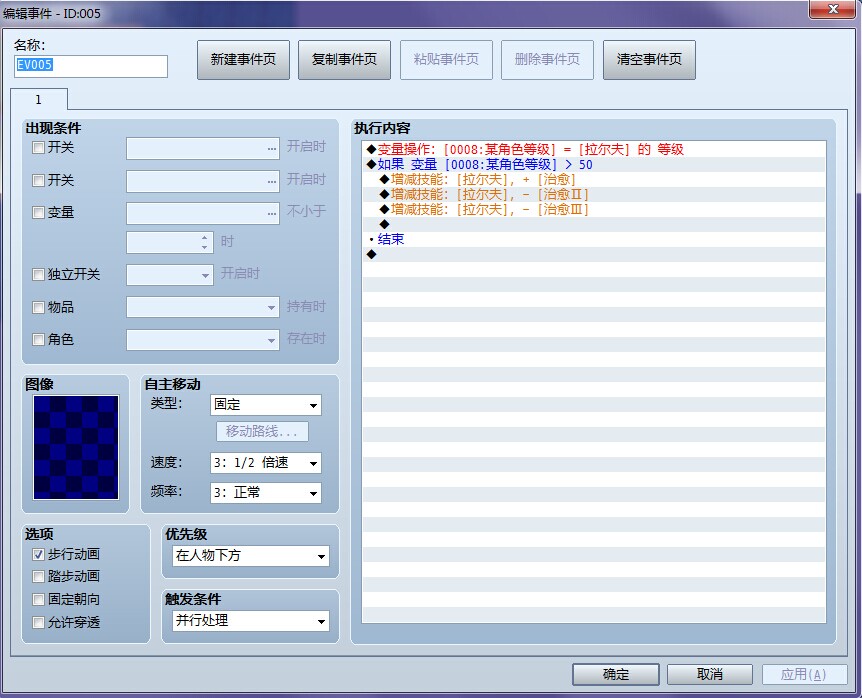Focus the 名称 field containing EV005
862x698 pixels.
click(91, 66)
